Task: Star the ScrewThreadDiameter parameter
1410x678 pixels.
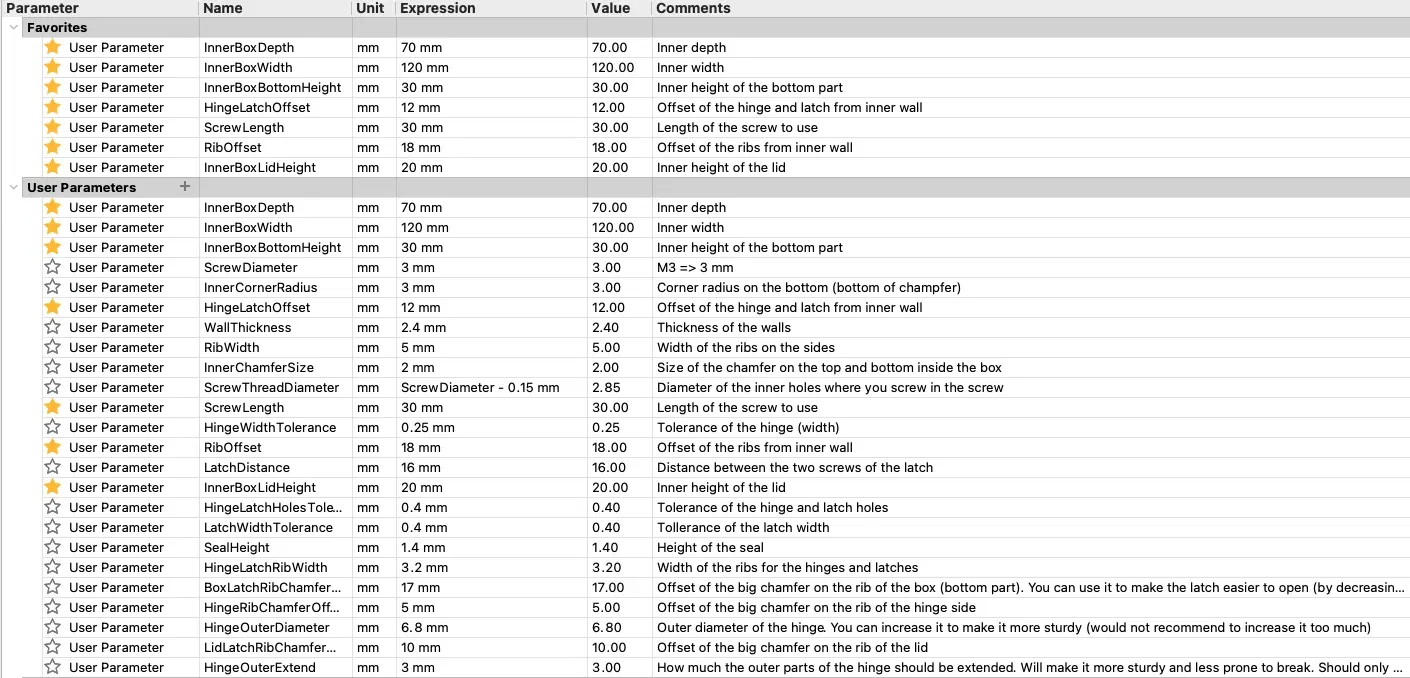Action: pos(53,387)
